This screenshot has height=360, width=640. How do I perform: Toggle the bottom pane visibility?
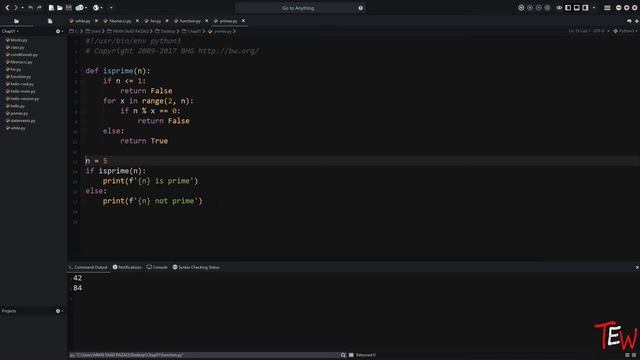tap(576, 8)
